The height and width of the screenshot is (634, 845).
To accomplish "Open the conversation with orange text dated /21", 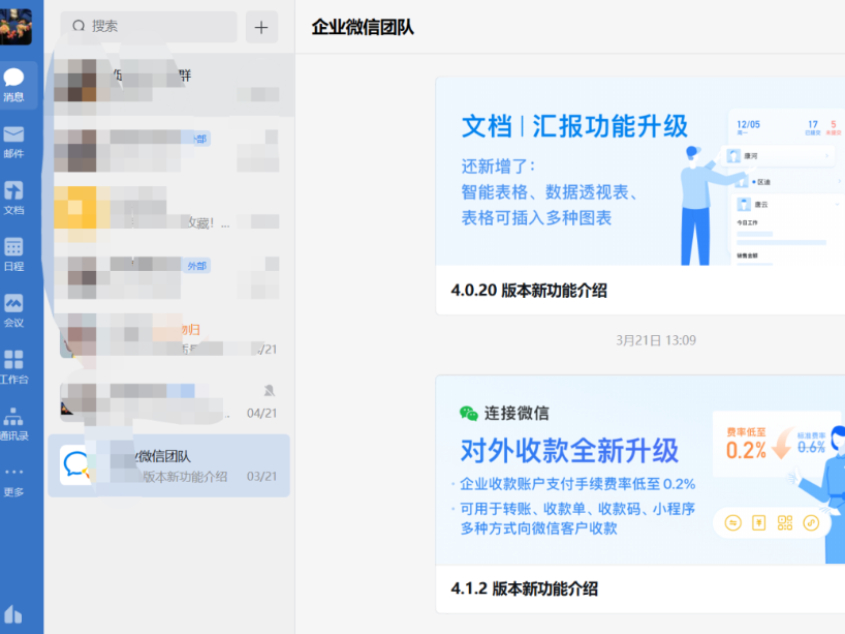I will coord(169,339).
